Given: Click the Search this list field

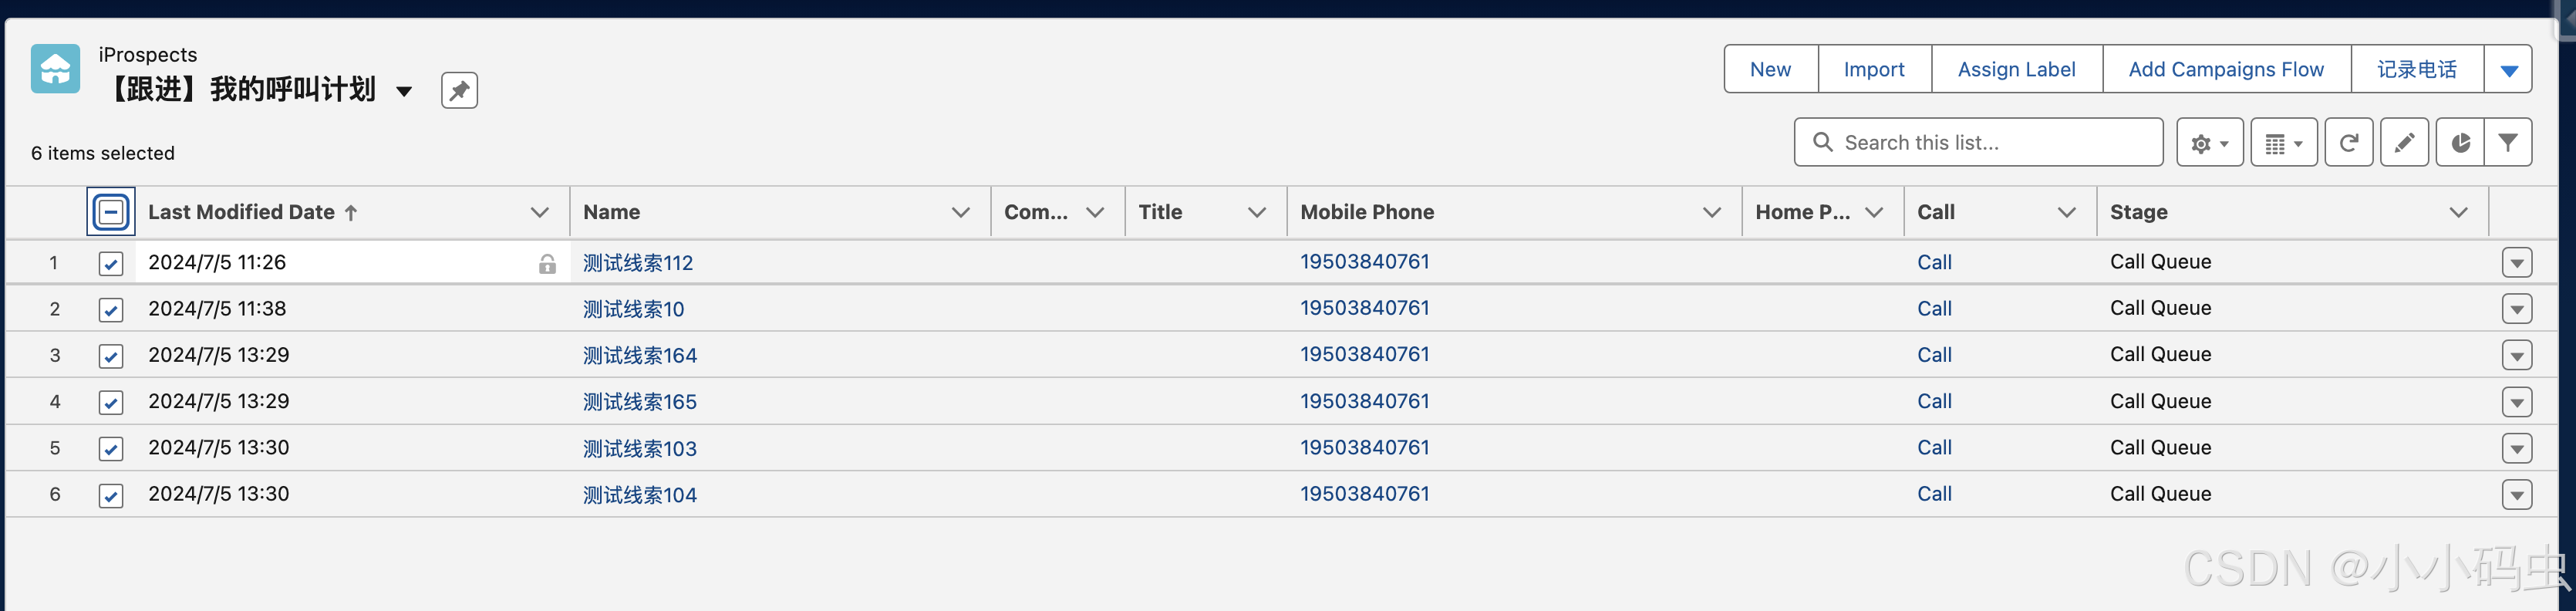Looking at the screenshot, I should (x=1978, y=143).
